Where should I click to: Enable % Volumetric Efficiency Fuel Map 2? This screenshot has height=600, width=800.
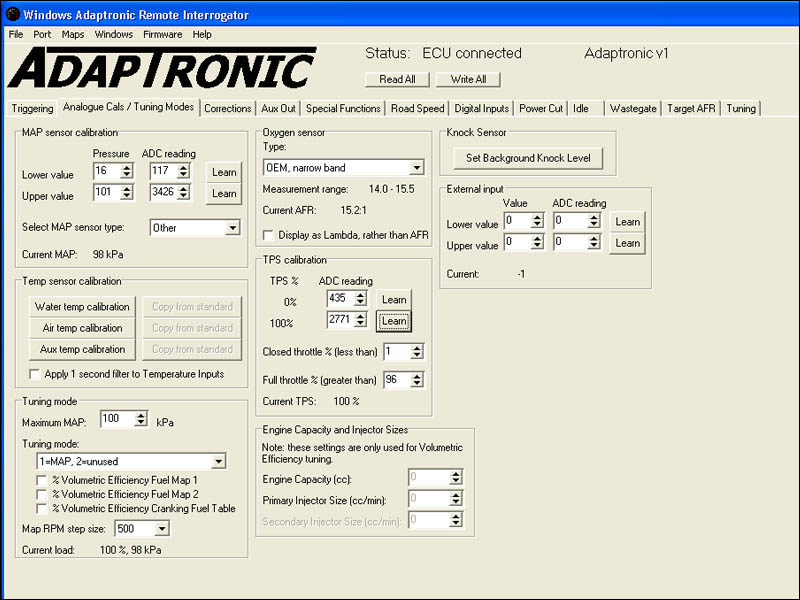41,495
